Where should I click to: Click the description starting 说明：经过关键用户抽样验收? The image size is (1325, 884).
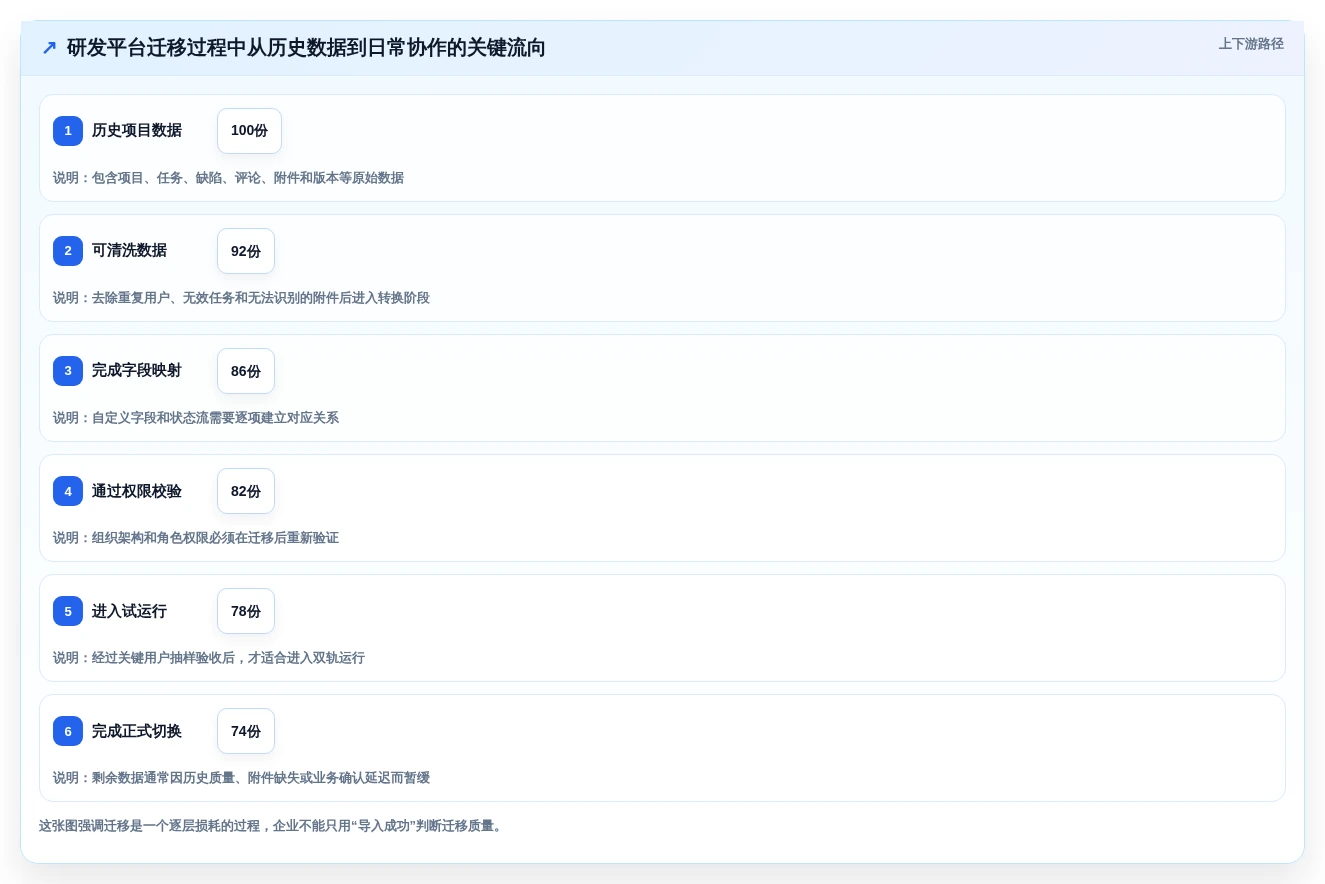[209, 658]
